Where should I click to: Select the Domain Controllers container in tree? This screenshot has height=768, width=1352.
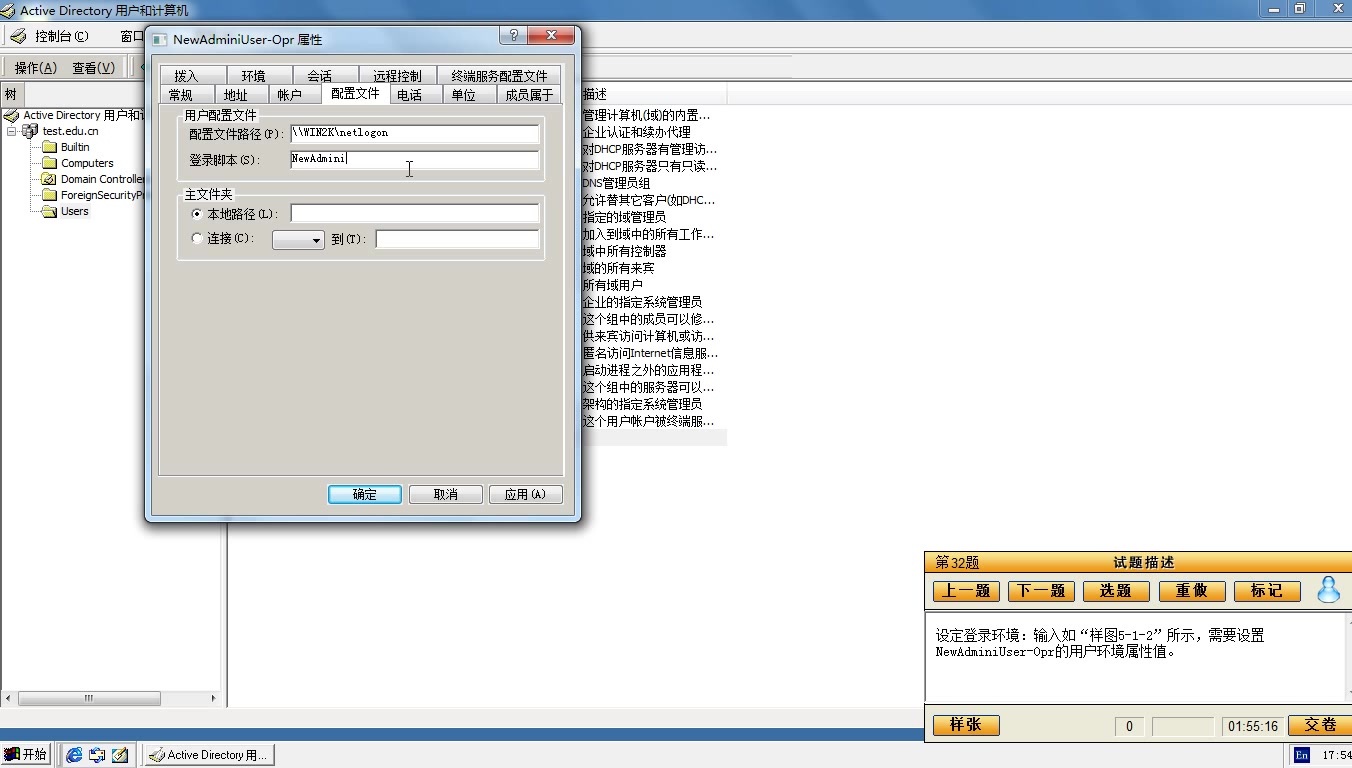[103, 179]
